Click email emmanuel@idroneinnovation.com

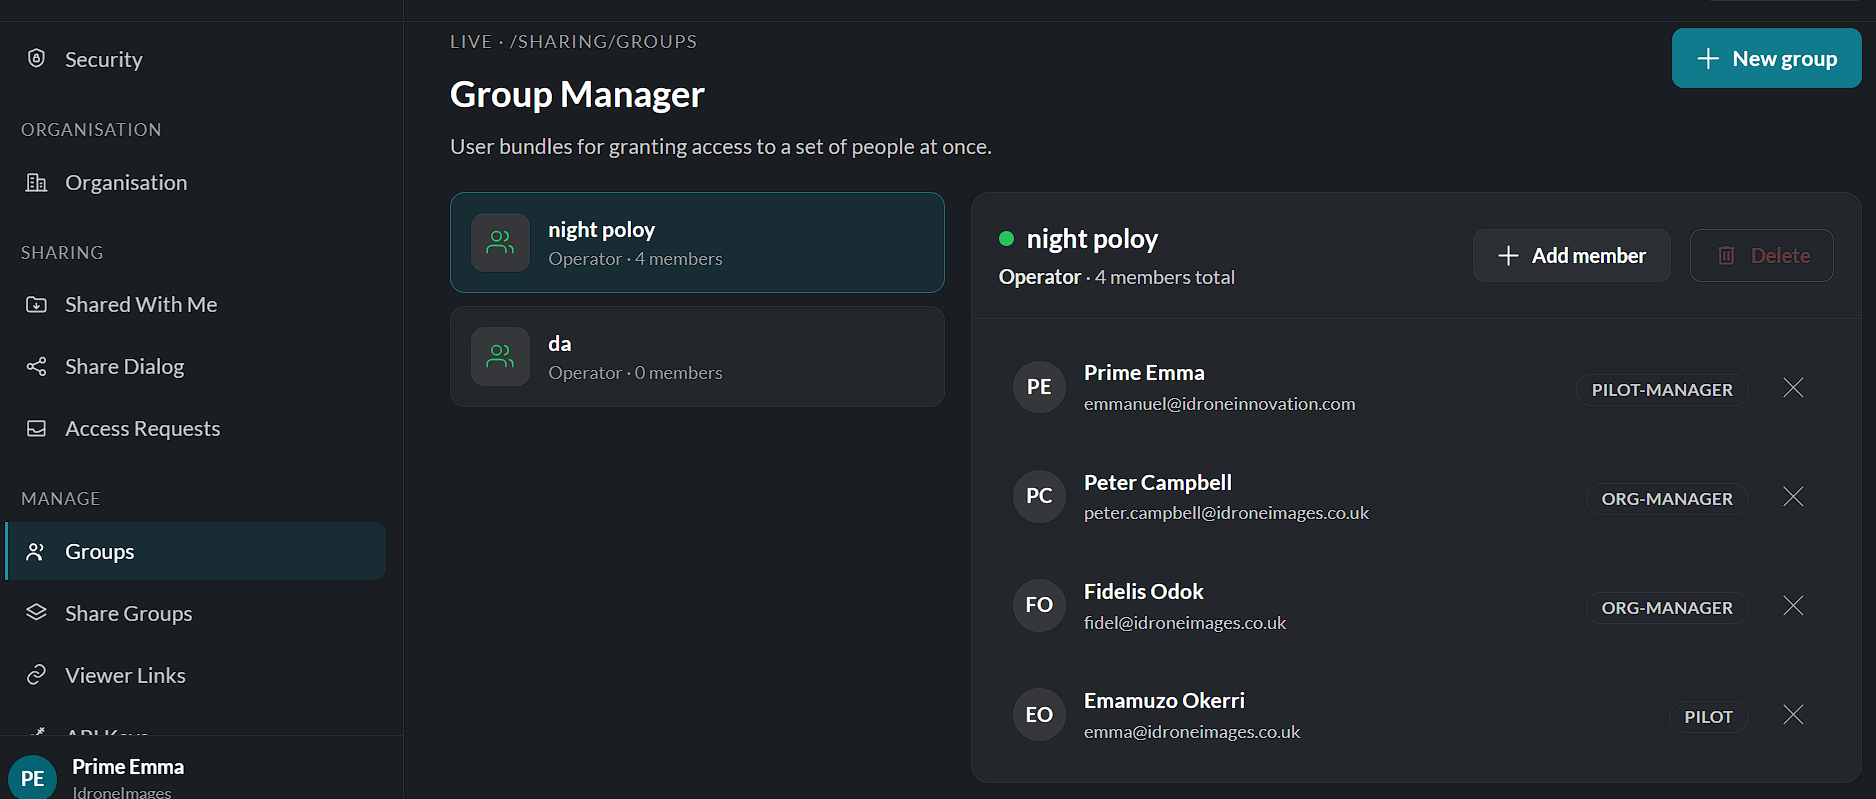click(1219, 404)
